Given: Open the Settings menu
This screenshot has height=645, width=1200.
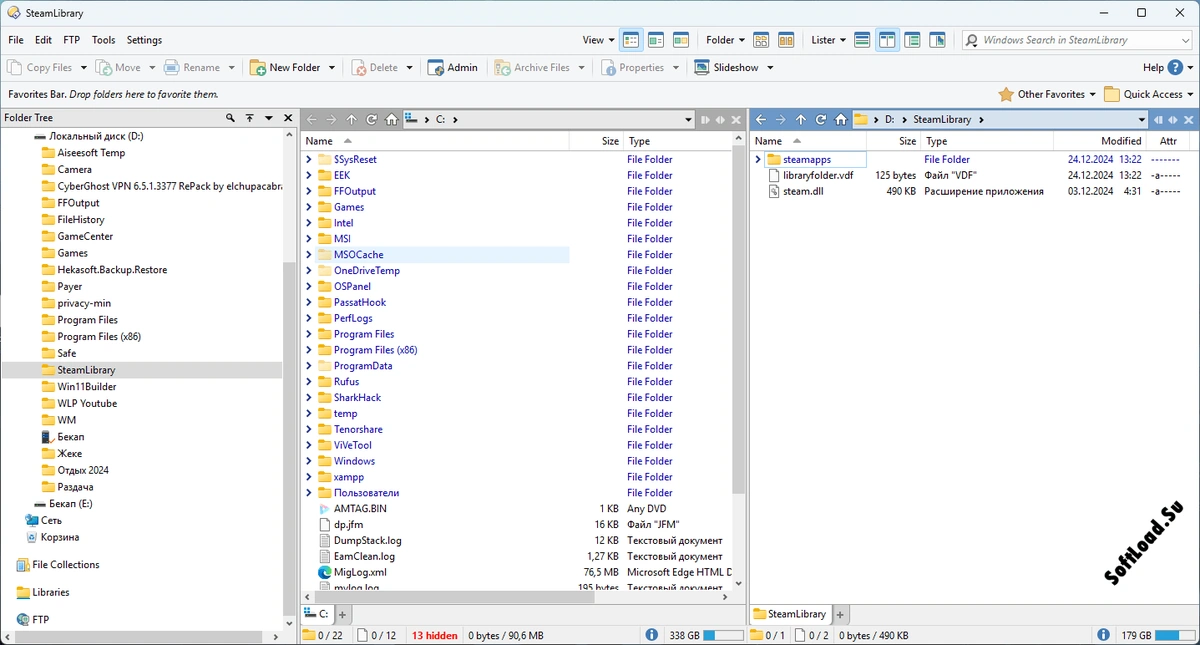Looking at the screenshot, I should tap(144, 40).
